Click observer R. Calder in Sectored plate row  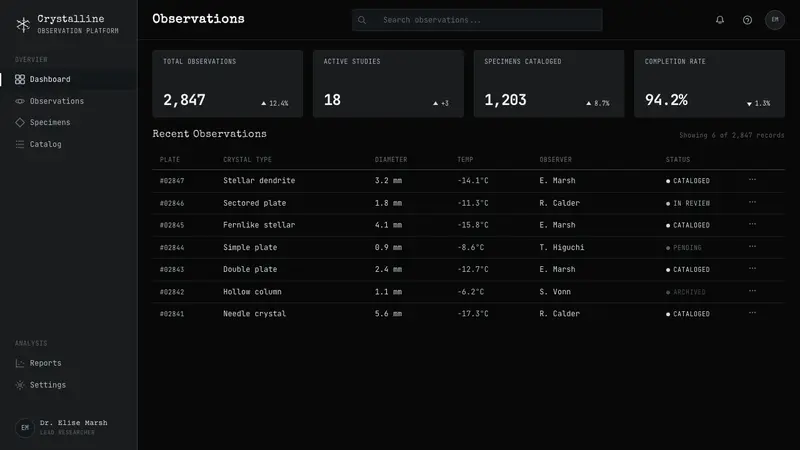tap(560, 203)
